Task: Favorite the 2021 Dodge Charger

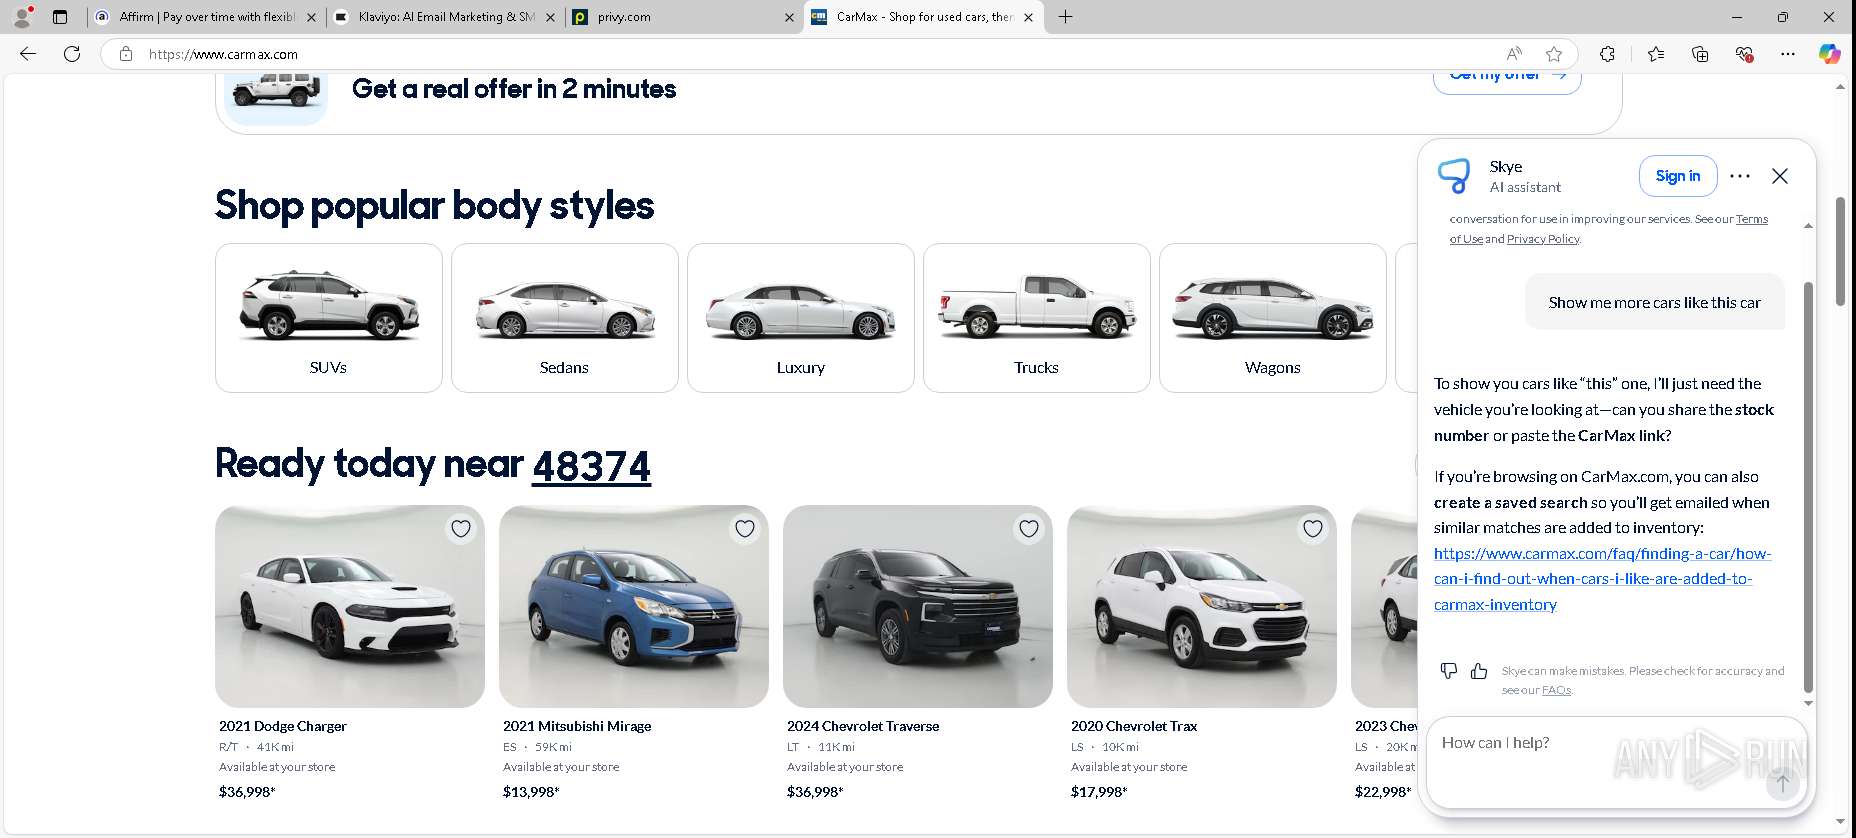Action: click(461, 529)
